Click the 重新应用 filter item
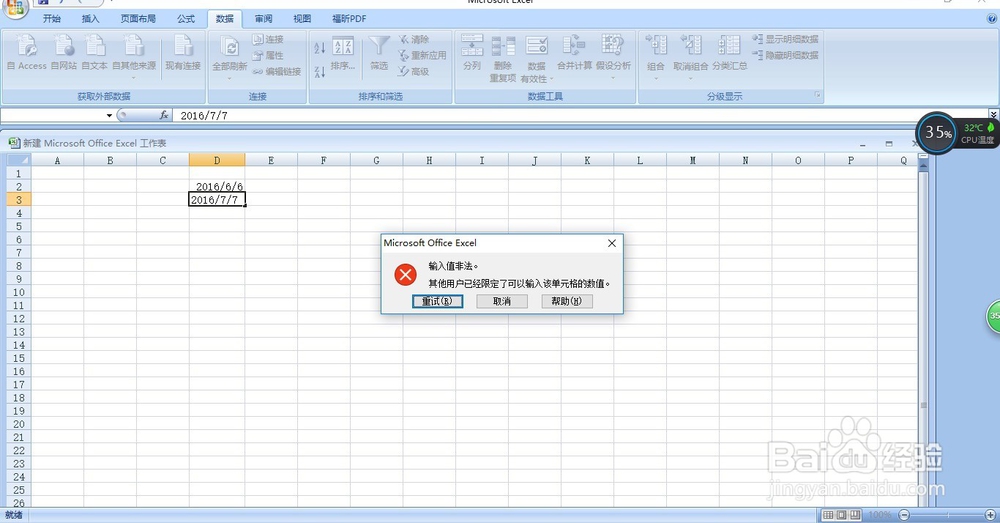Screen dimensions: 1000x523 [422, 55]
